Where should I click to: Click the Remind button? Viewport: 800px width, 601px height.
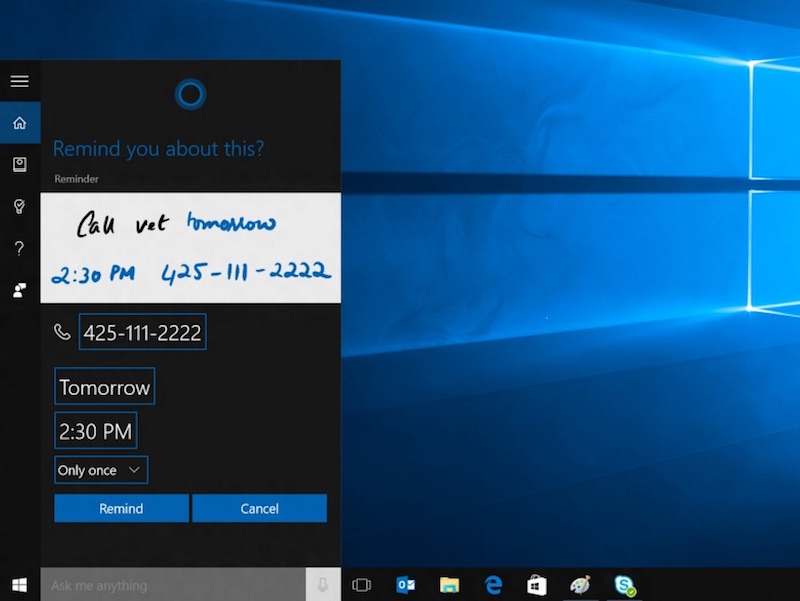click(121, 508)
